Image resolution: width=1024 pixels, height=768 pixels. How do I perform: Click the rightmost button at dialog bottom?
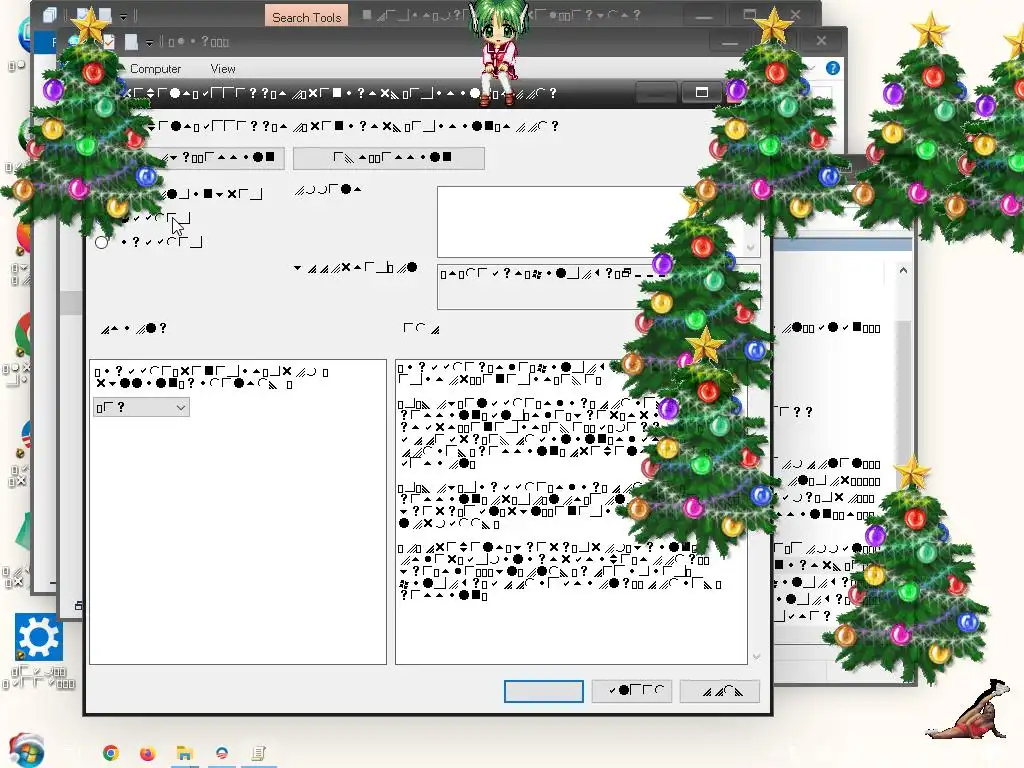click(720, 691)
